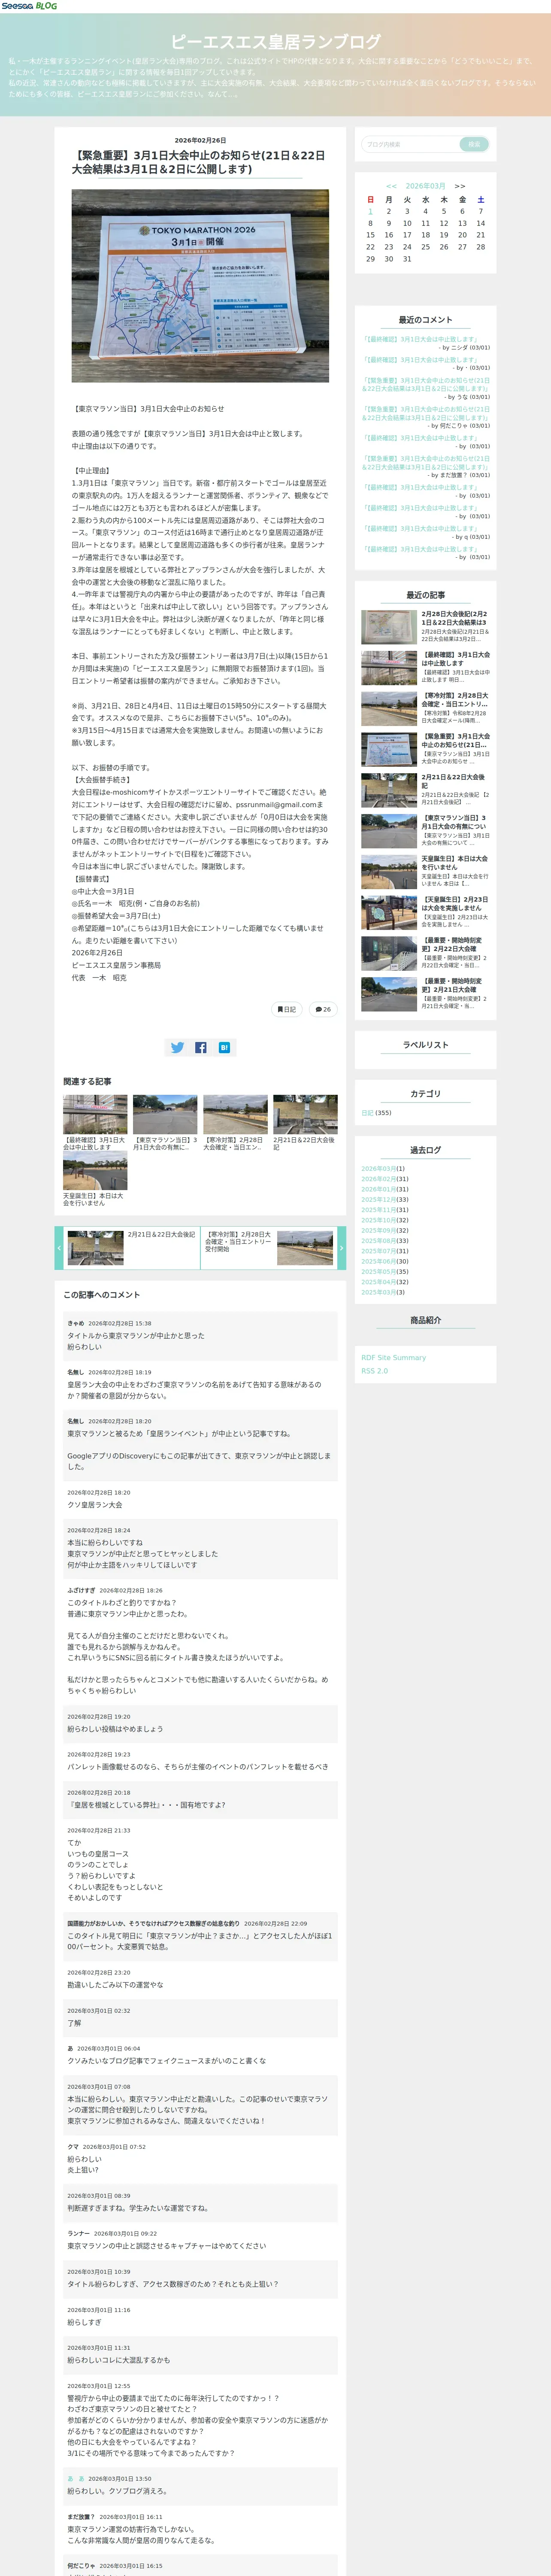Share the post on Facebook

(200, 1047)
